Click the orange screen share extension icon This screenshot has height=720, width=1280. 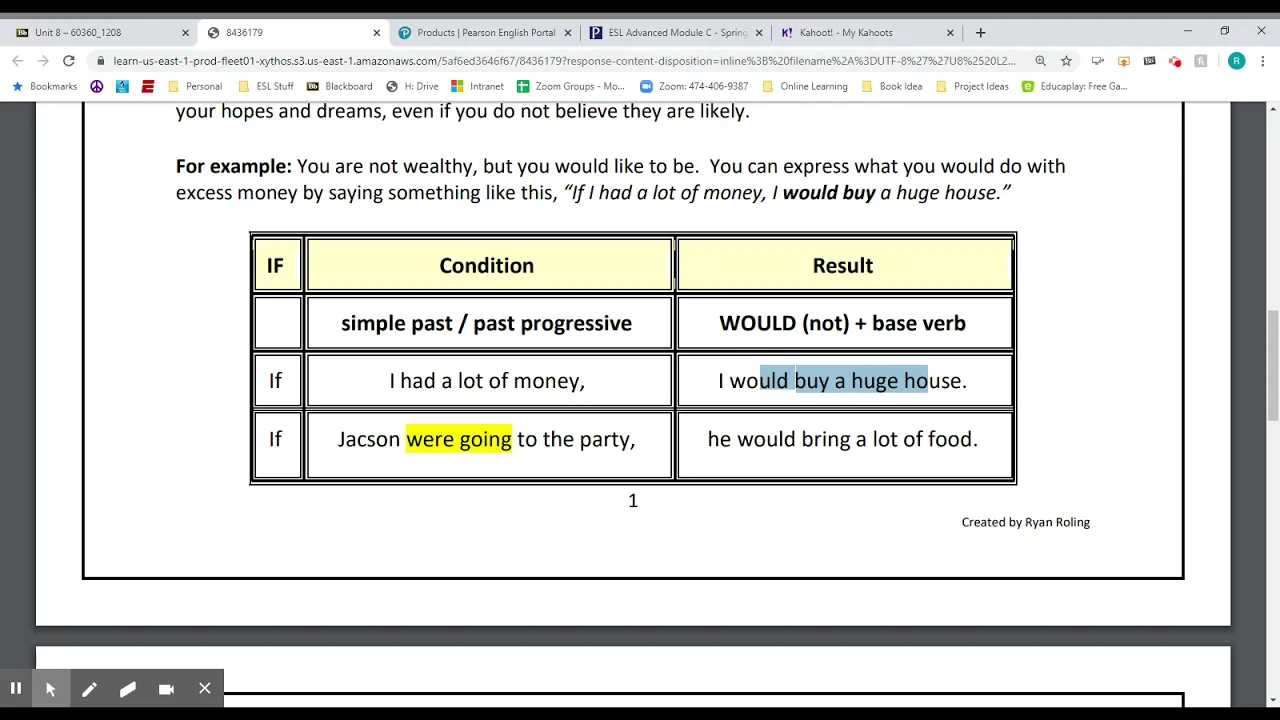[1124, 61]
